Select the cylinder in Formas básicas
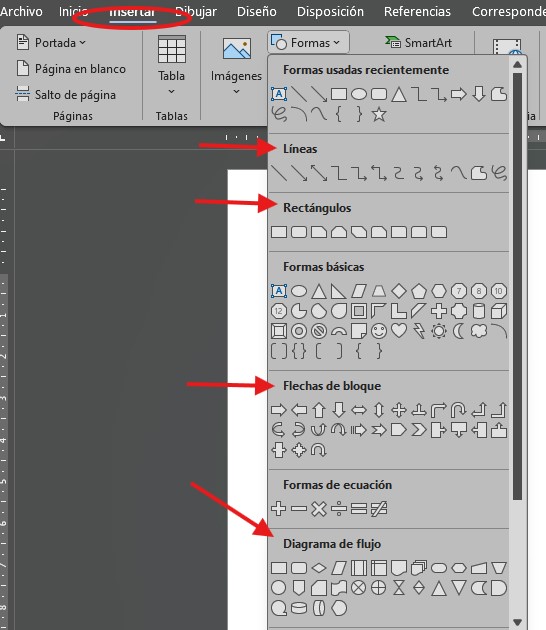The height and width of the screenshot is (630, 546). click(x=479, y=311)
